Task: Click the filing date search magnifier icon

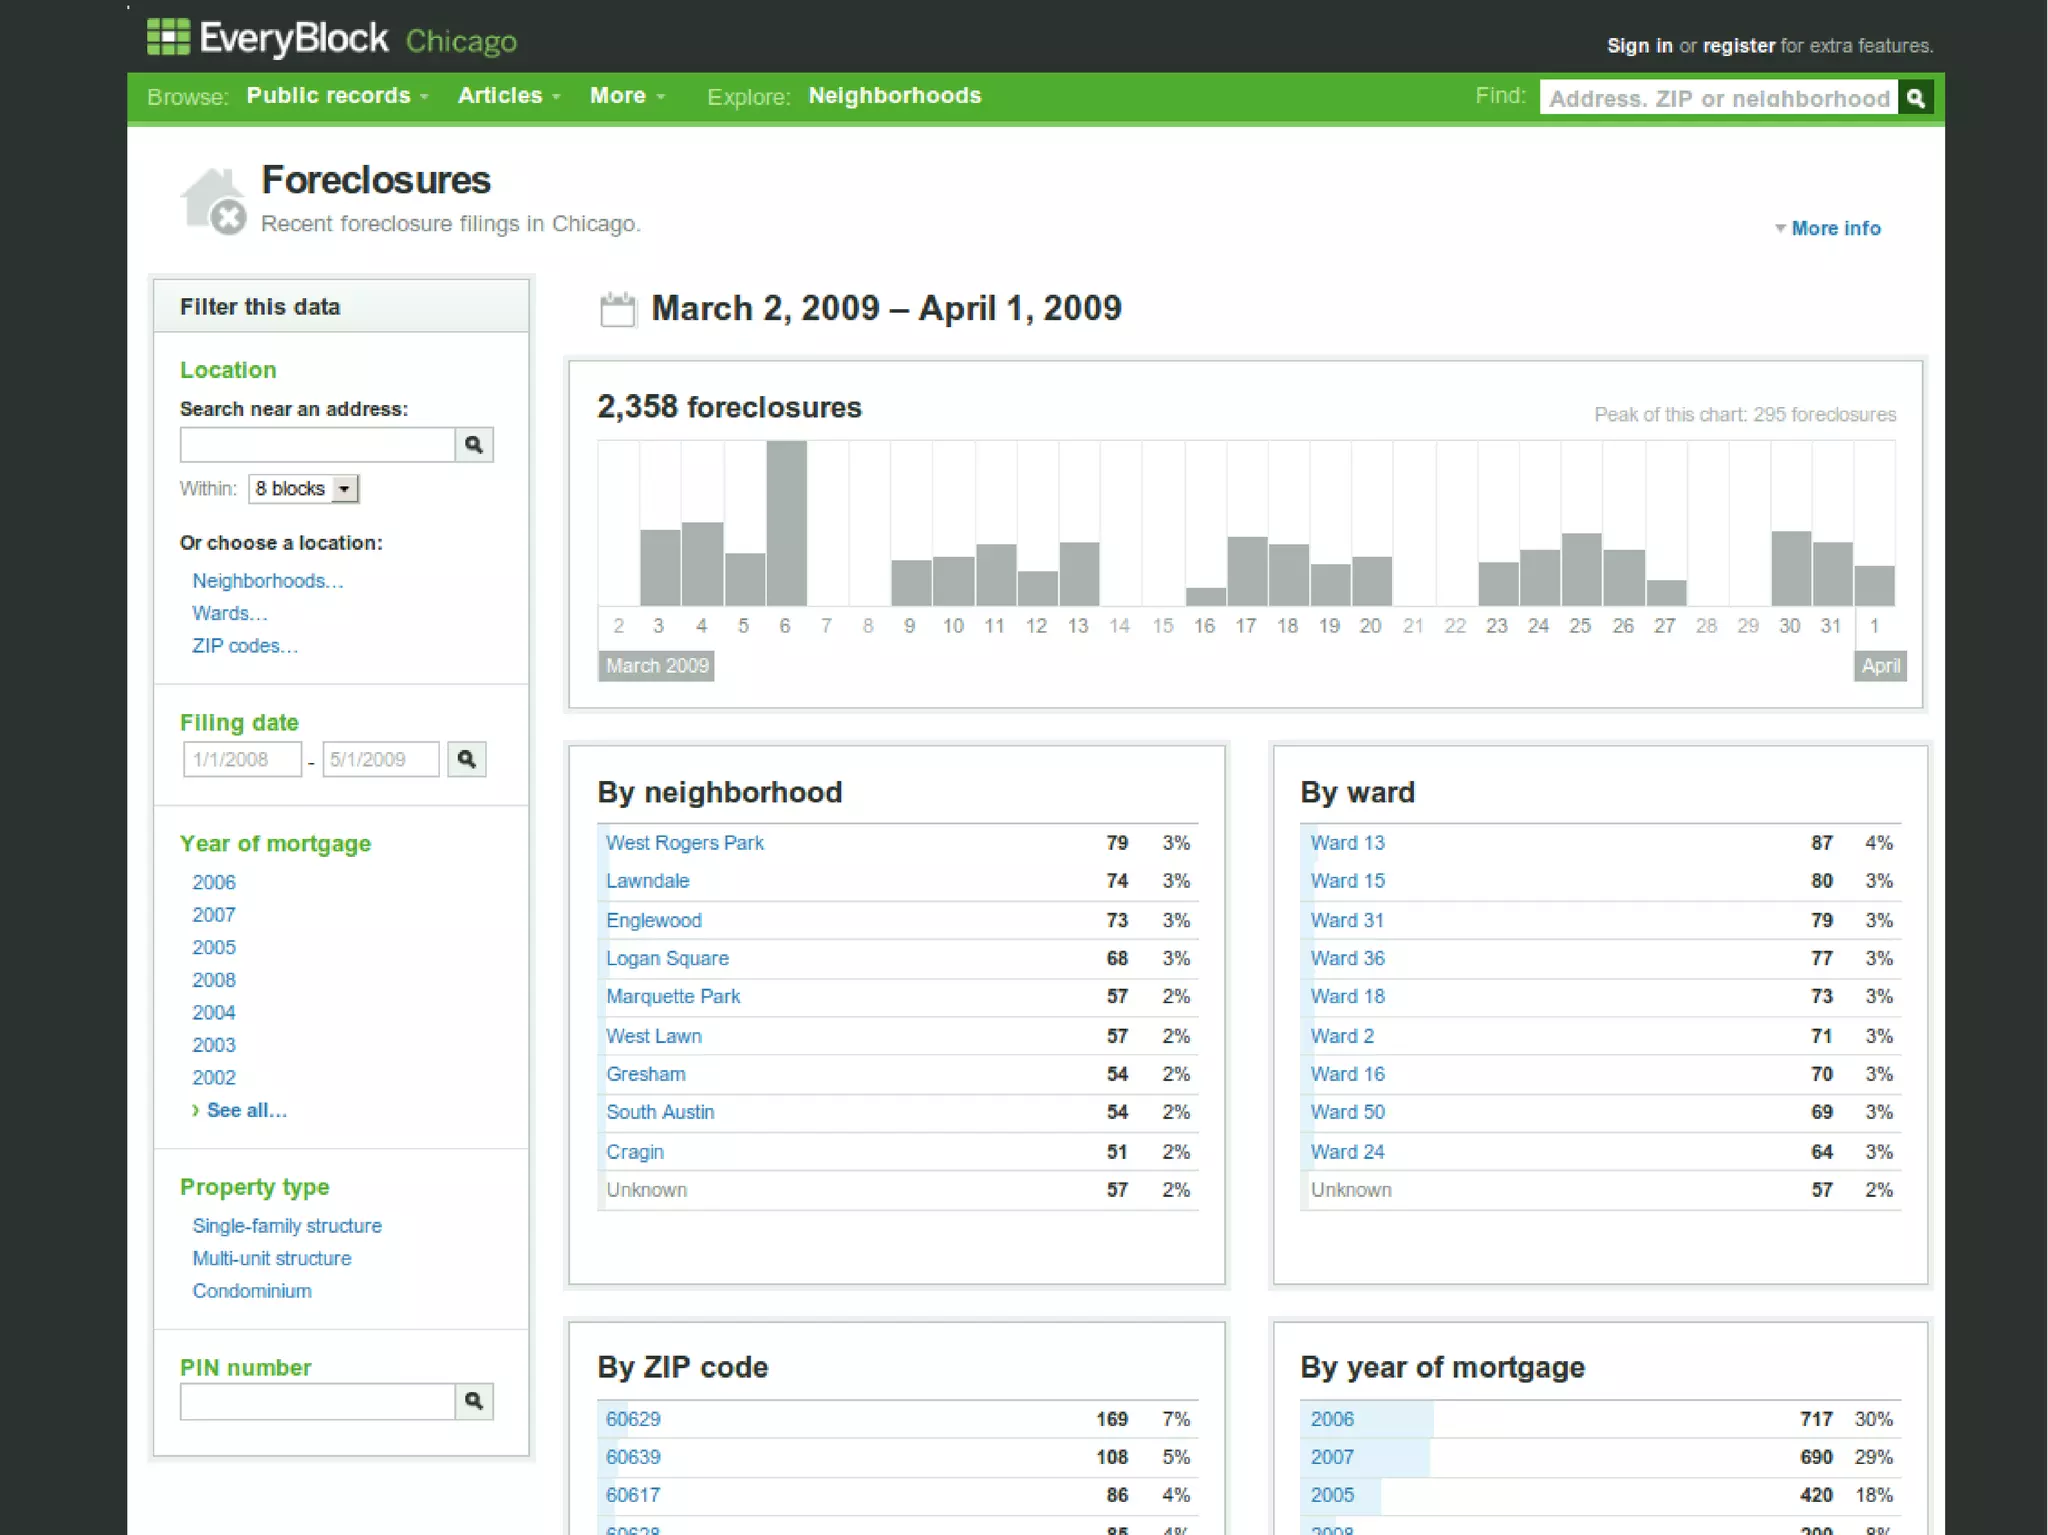Action: [x=466, y=759]
